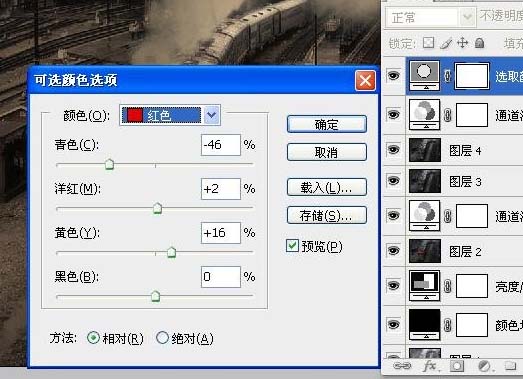Toggle visibility of 图层 3

tap(394, 181)
